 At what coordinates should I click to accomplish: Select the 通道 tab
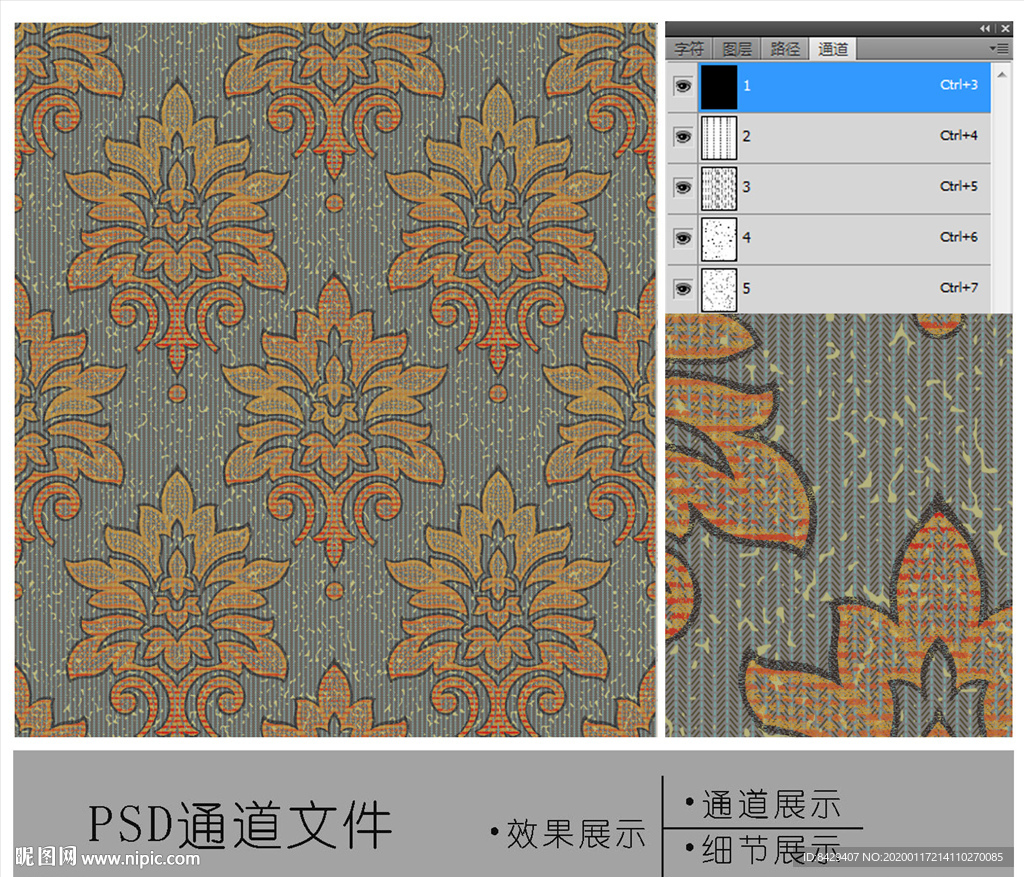(833, 49)
